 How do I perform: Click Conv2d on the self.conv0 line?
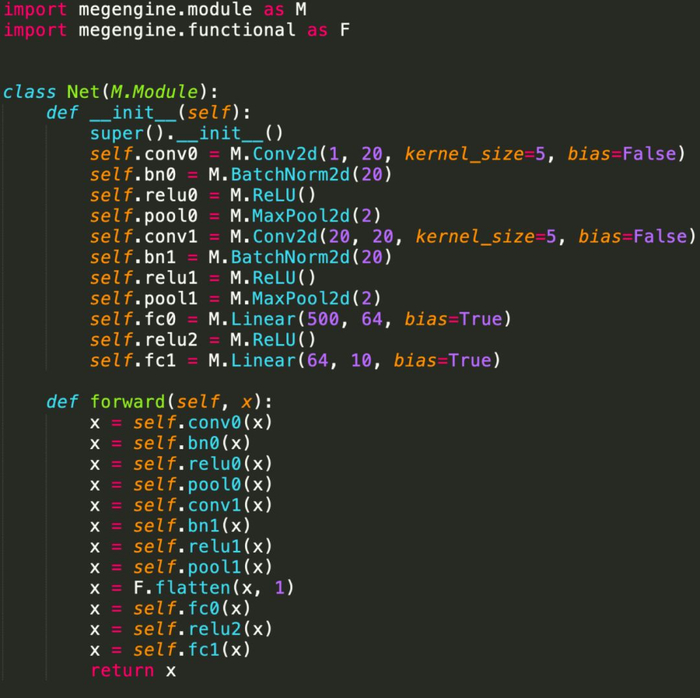point(285,154)
